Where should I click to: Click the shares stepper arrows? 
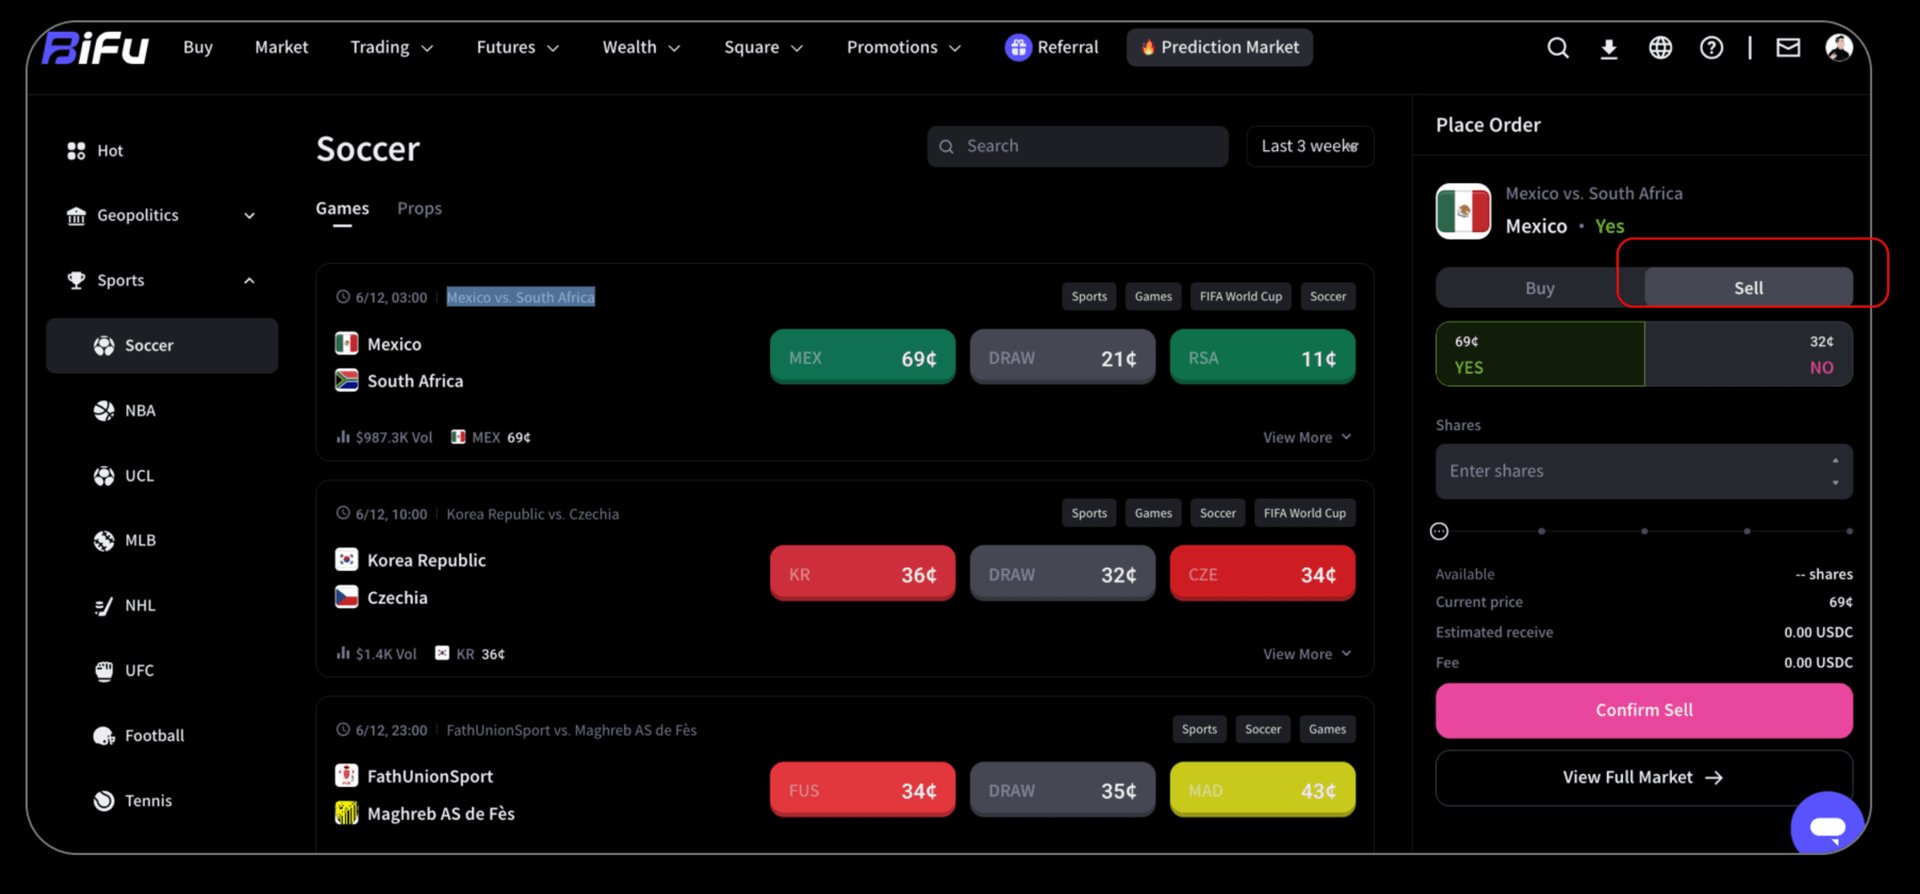(x=1835, y=472)
